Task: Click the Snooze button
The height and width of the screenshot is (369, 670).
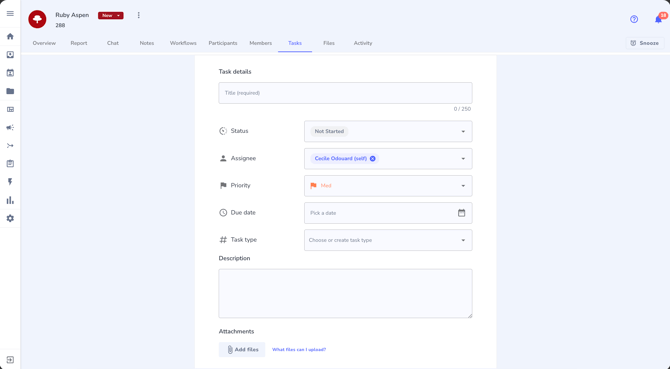Action: tap(645, 43)
